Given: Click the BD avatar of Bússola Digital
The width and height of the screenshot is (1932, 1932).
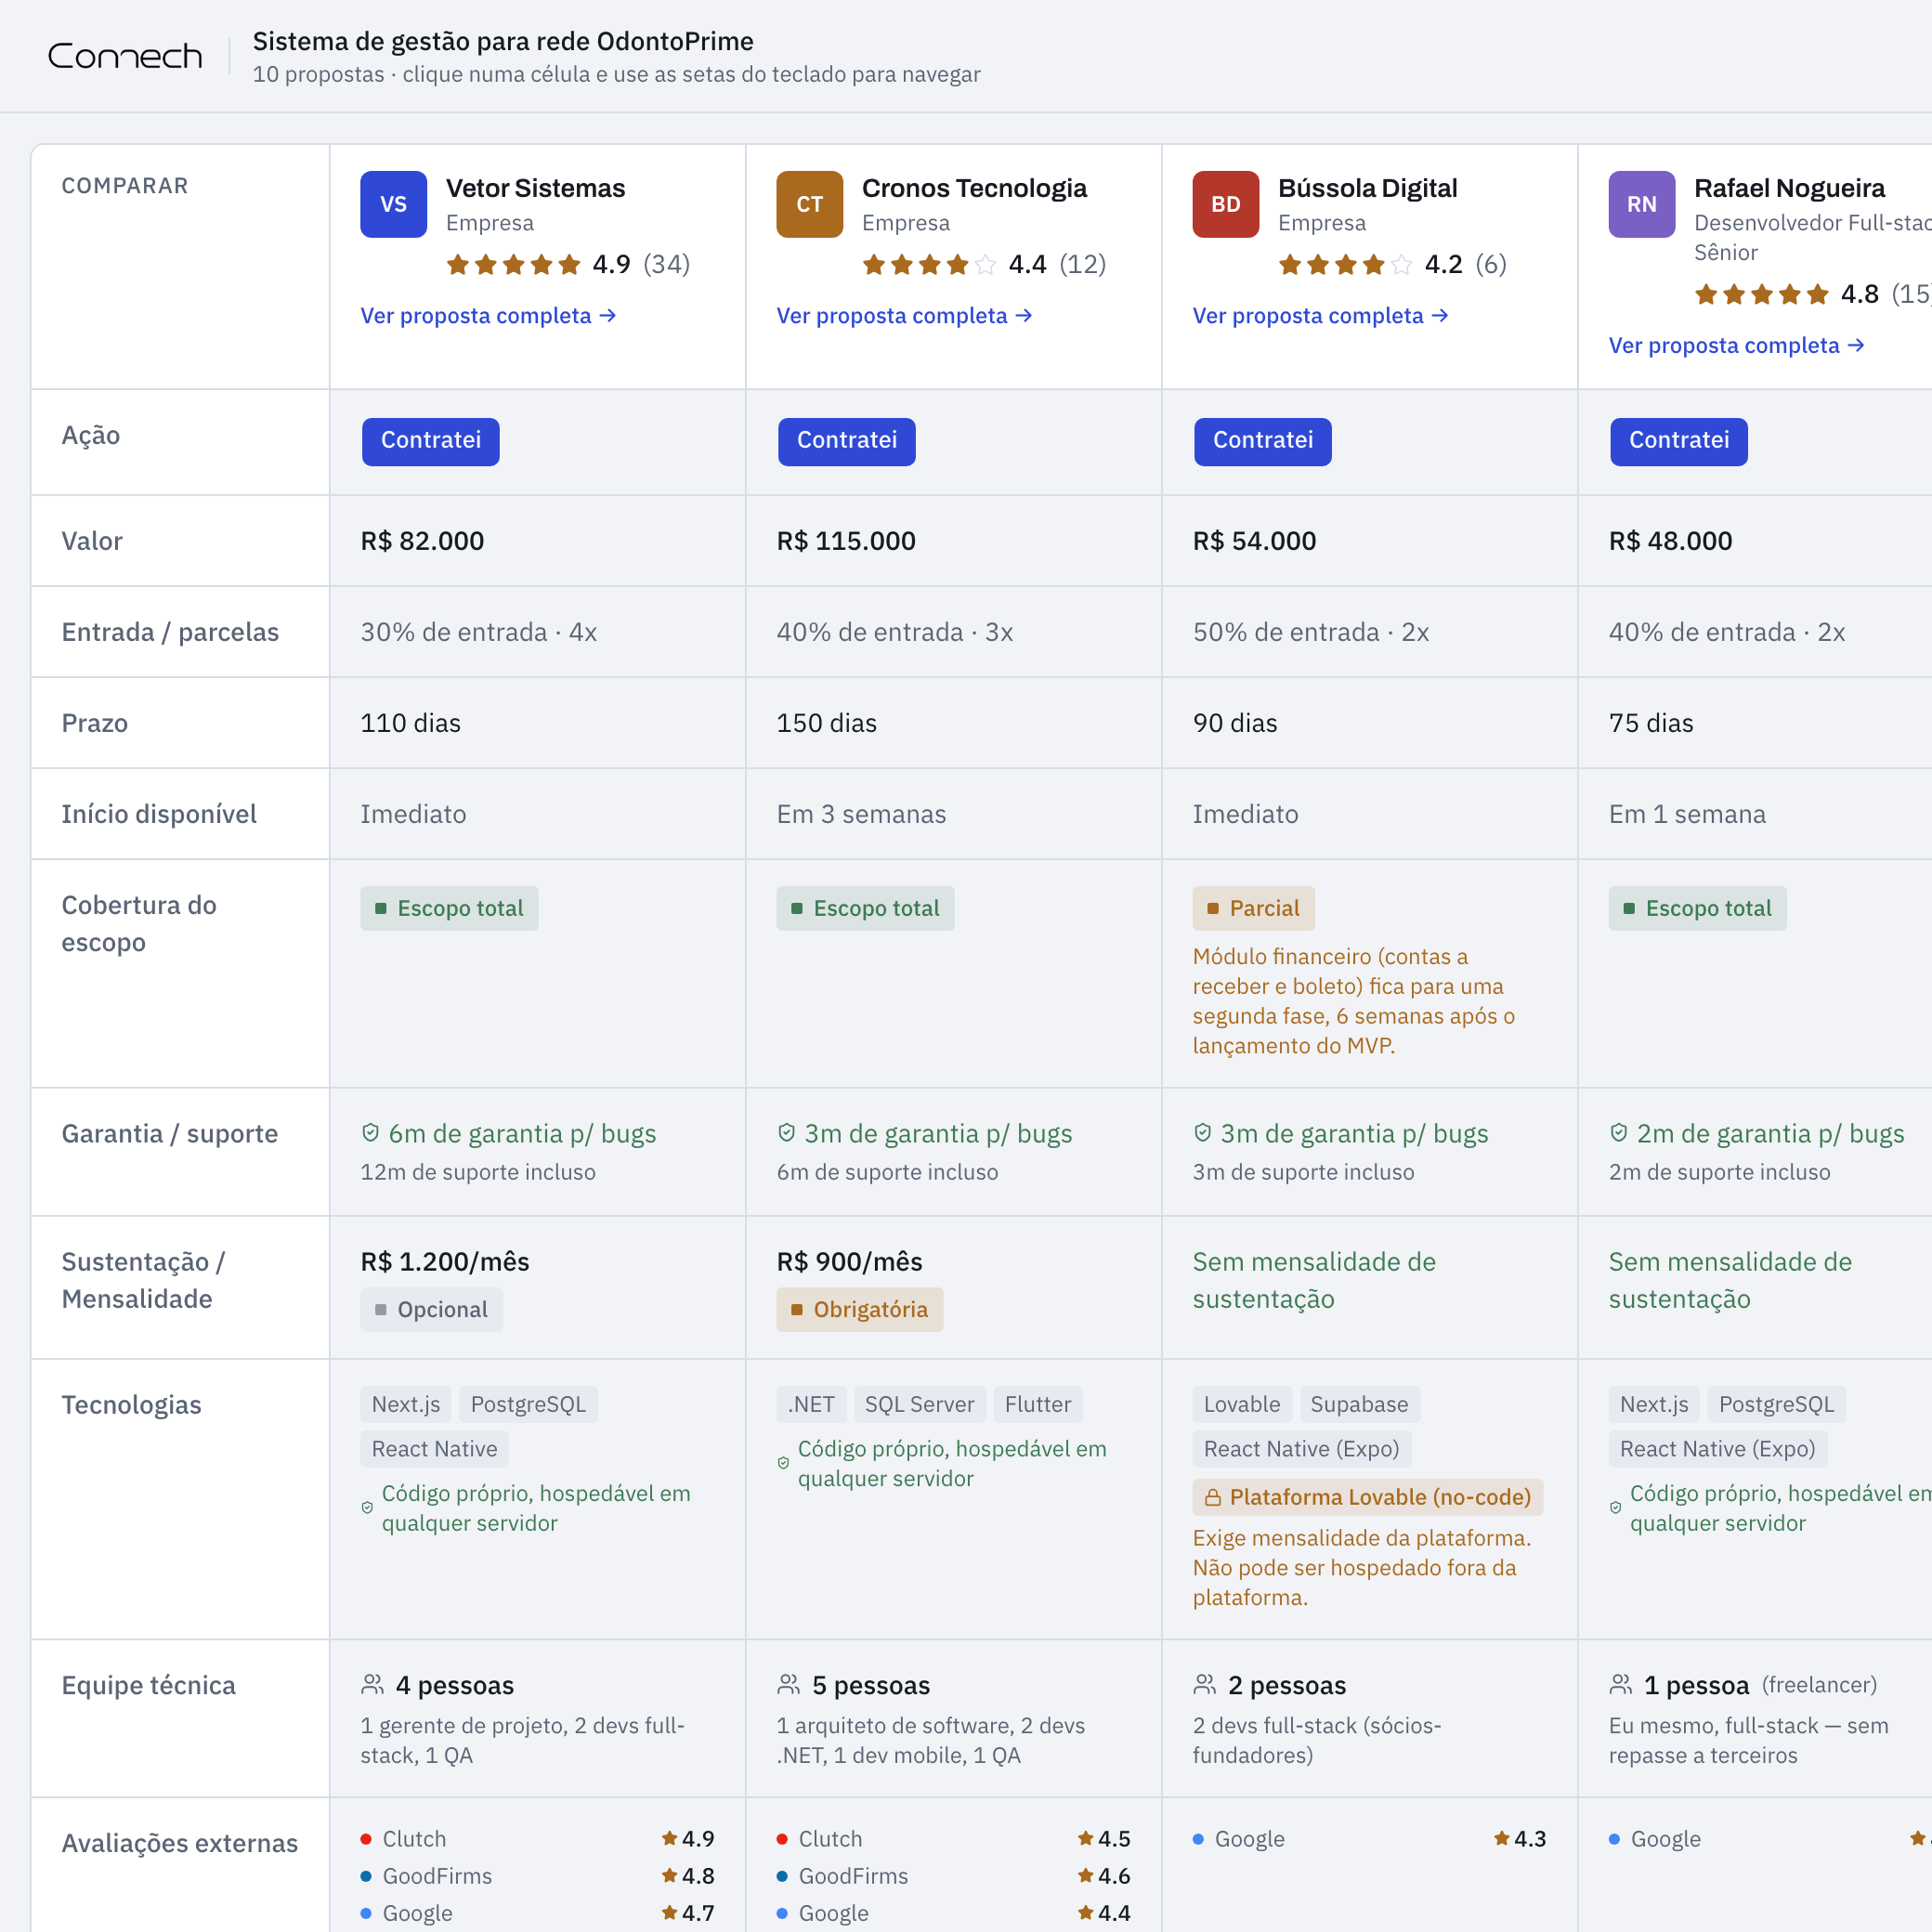Looking at the screenshot, I should (x=1225, y=204).
